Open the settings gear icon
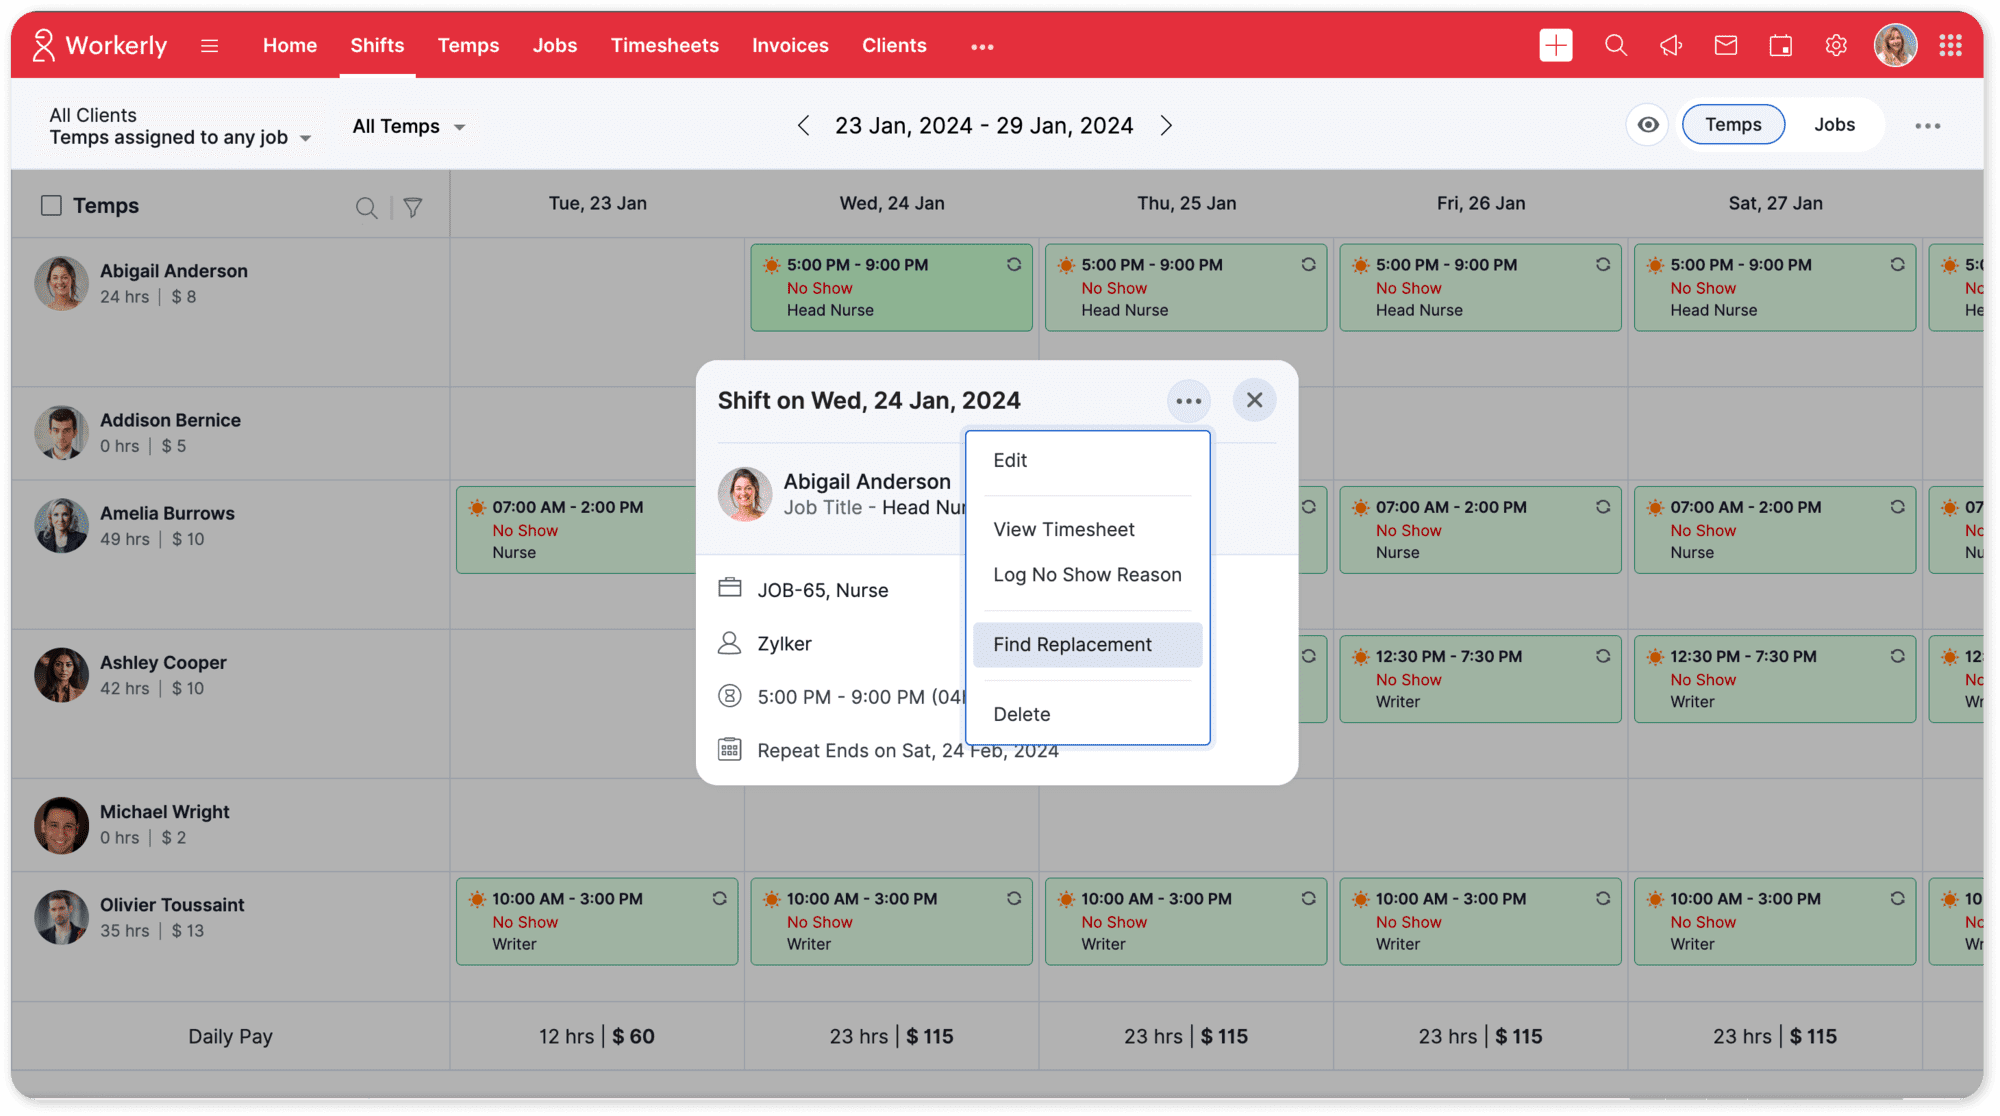 point(1835,45)
